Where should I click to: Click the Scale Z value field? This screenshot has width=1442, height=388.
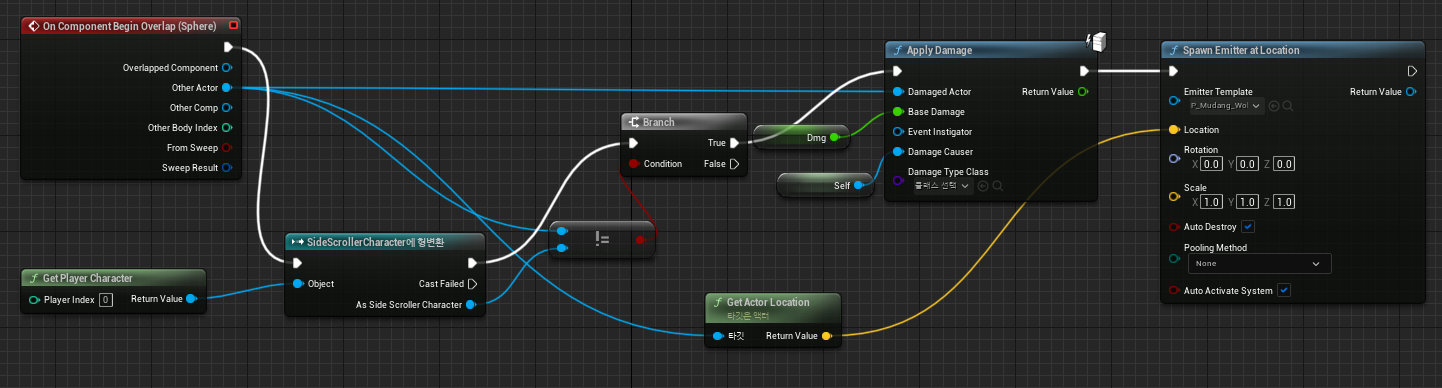click(x=1285, y=202)
